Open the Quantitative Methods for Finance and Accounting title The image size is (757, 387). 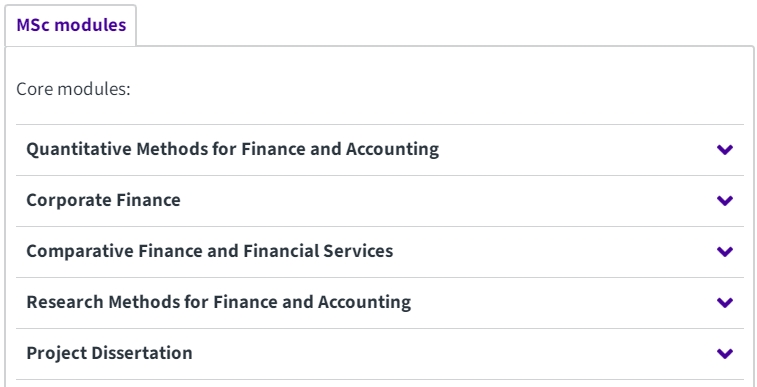pyautogui.click(x=232, y=149)
